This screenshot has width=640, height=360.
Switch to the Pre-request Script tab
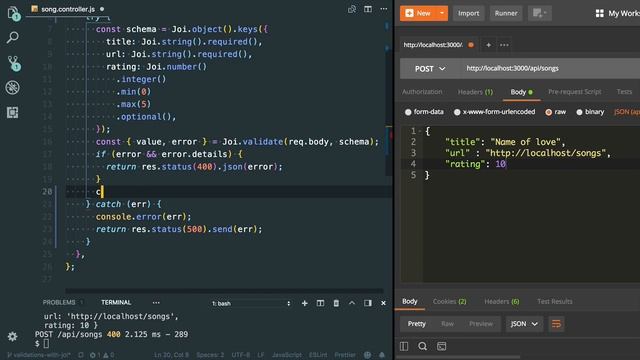[x=574, y=92]
